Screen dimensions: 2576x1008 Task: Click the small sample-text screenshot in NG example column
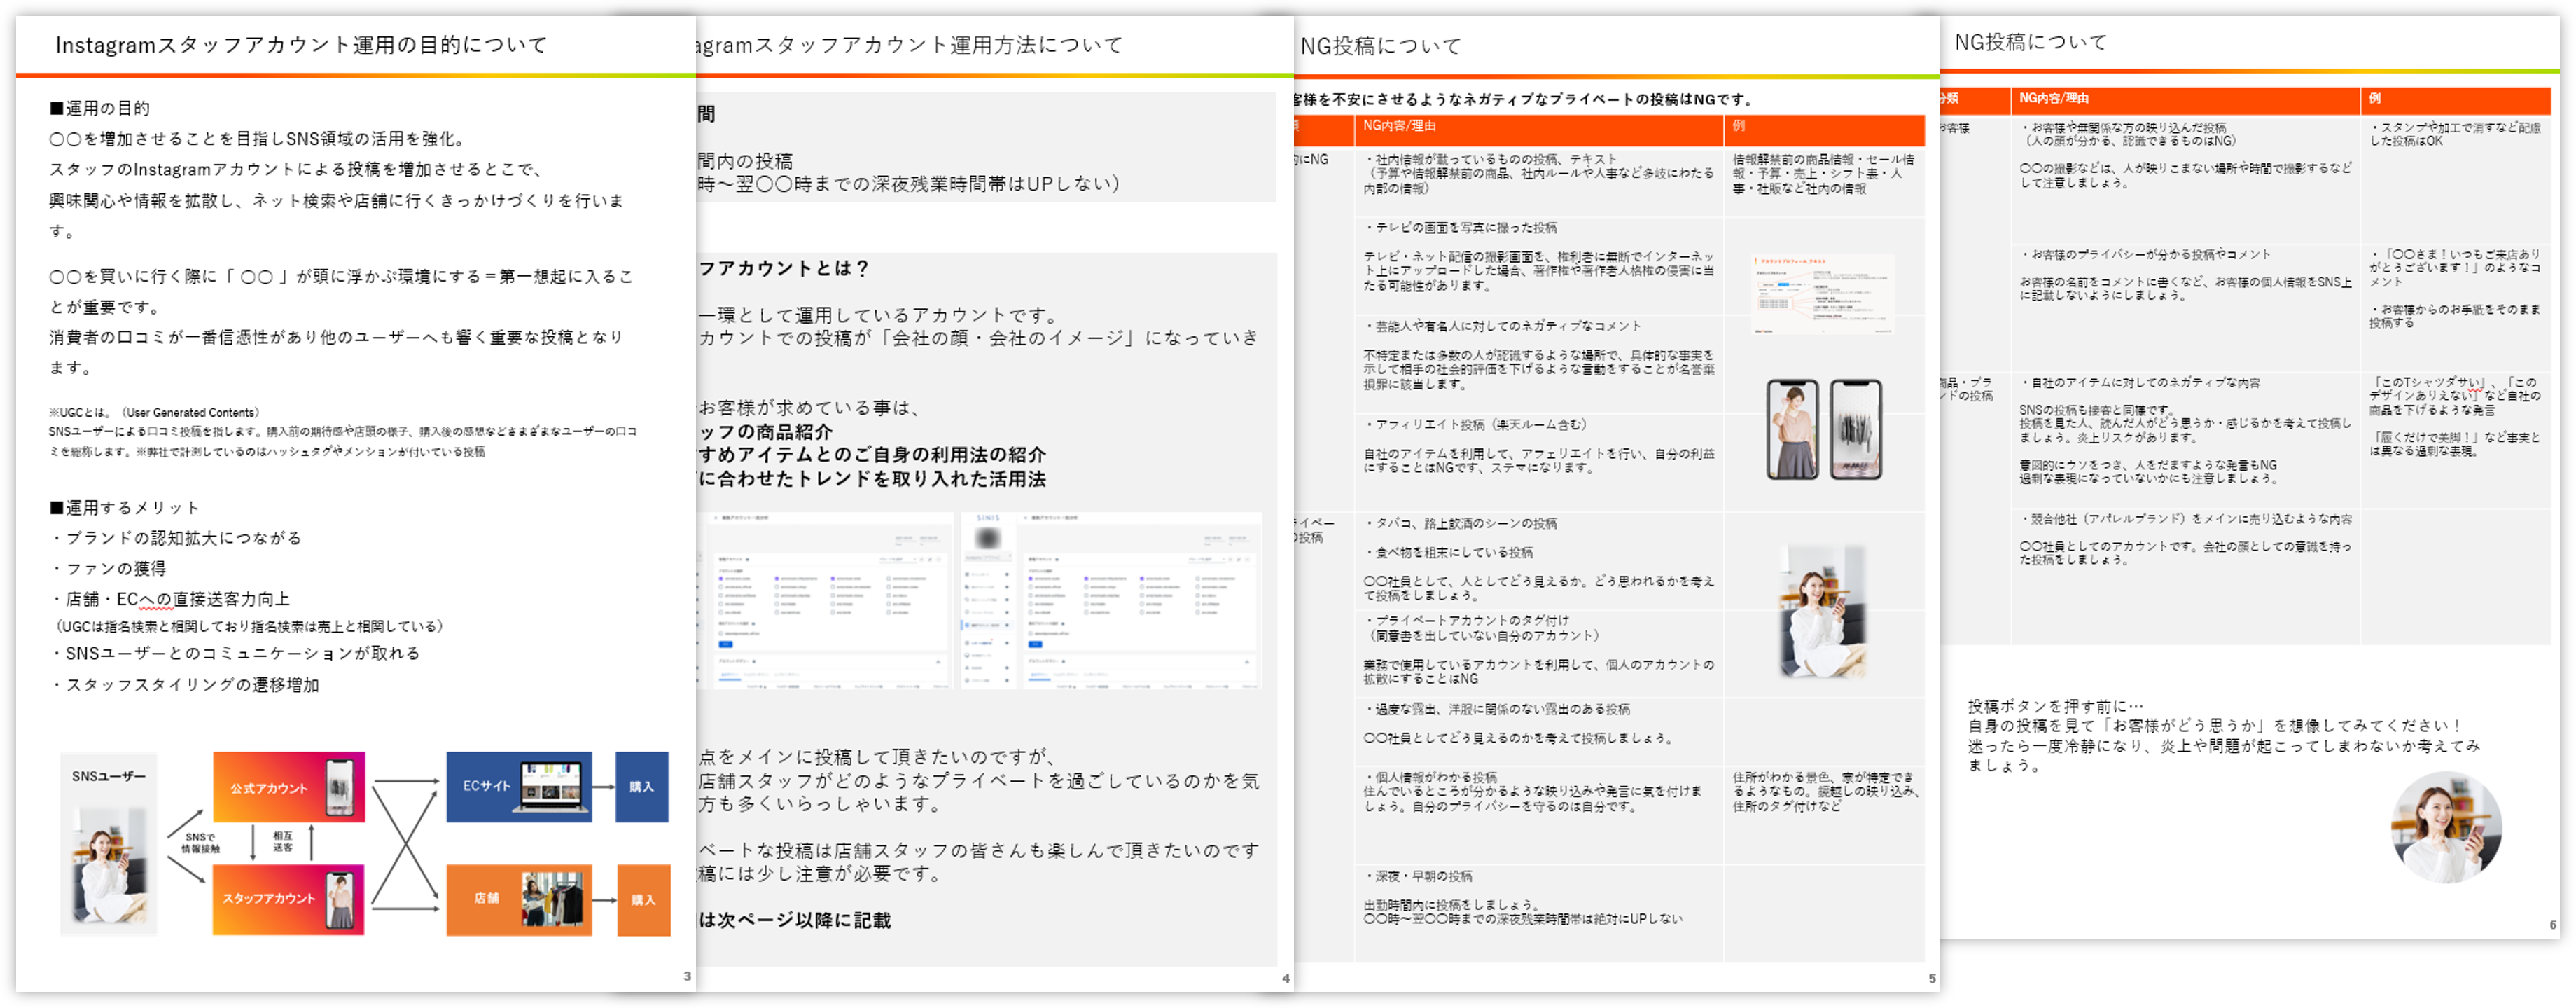1822,294
